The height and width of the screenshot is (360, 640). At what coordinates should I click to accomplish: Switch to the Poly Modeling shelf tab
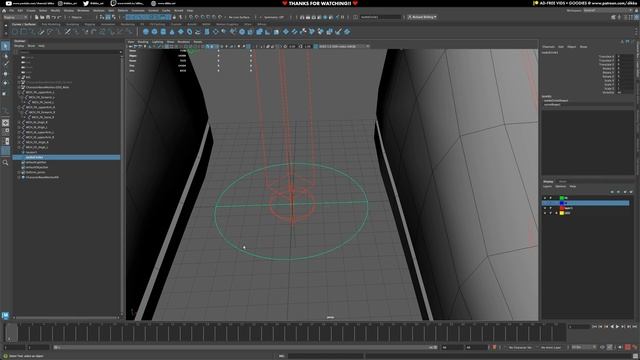[51, 24]
